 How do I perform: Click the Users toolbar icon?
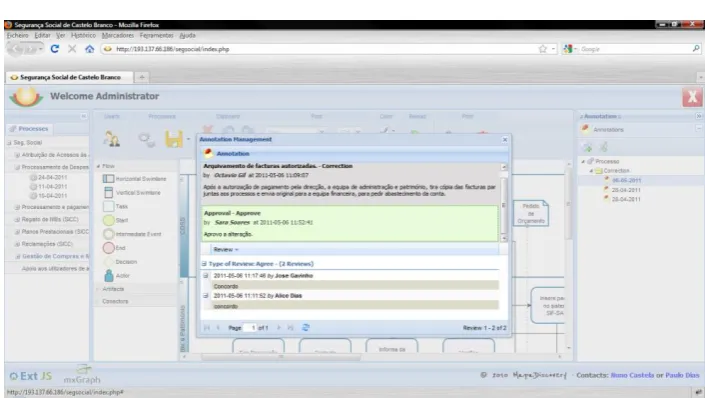coord(111,139)
